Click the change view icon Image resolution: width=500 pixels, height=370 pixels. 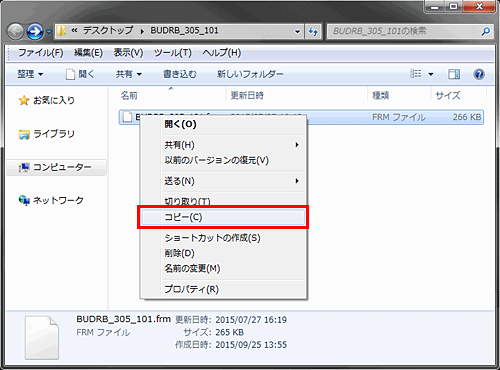click(415, 74)
